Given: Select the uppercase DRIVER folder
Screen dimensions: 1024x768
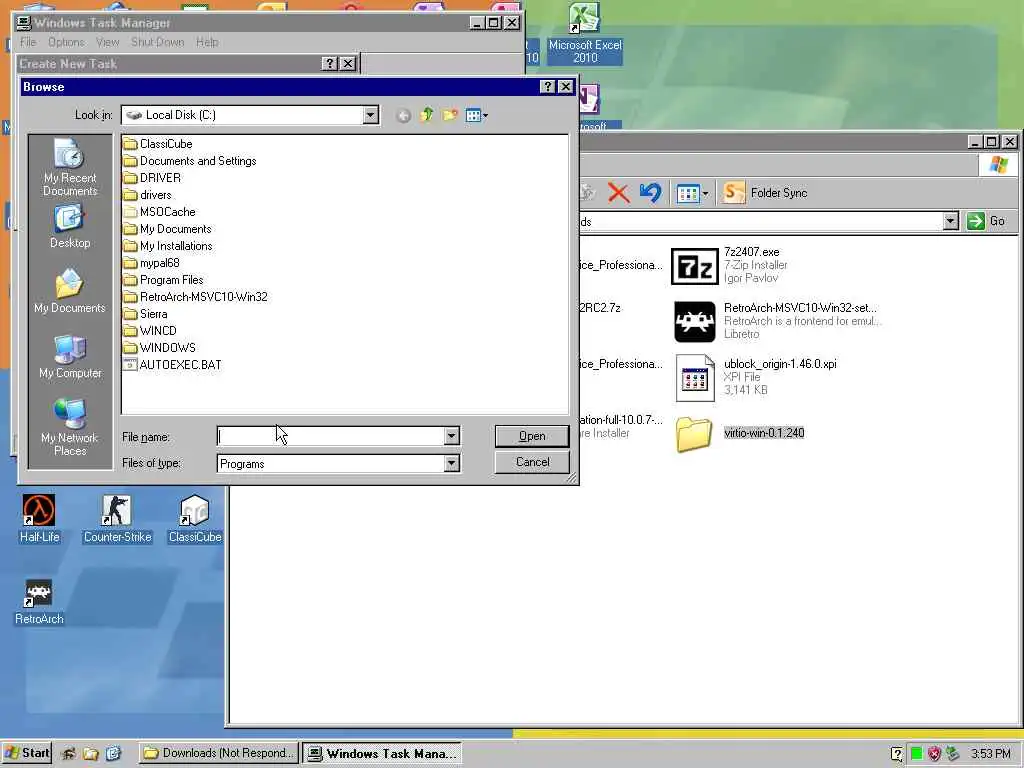Looking at the screenshot, I should pos(152,178).
